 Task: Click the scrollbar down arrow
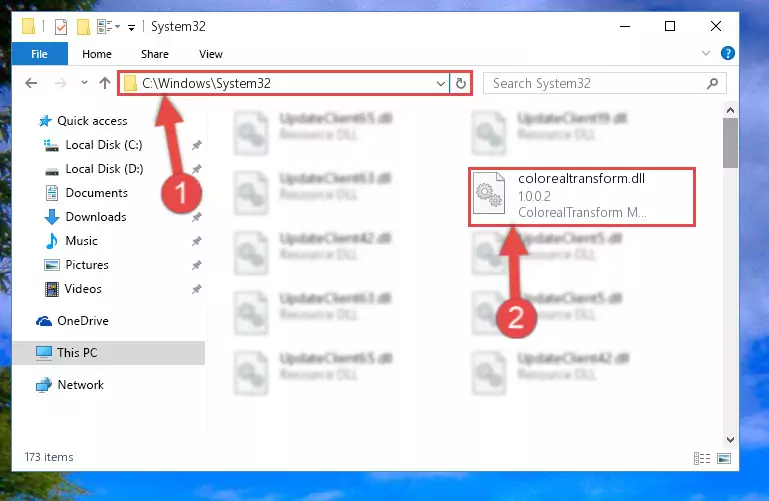point(730,440)
